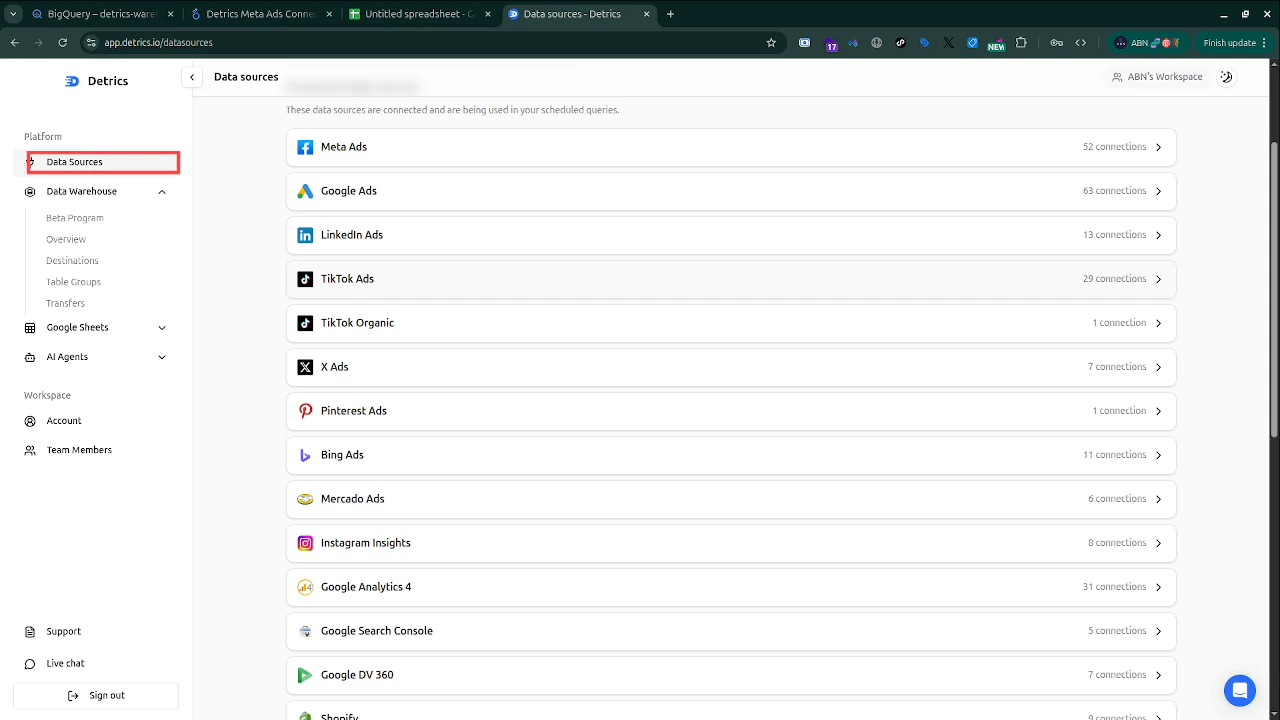Collapse the Data Warehouse section
Screen dimensions: 1280x720
pos(162,191)
